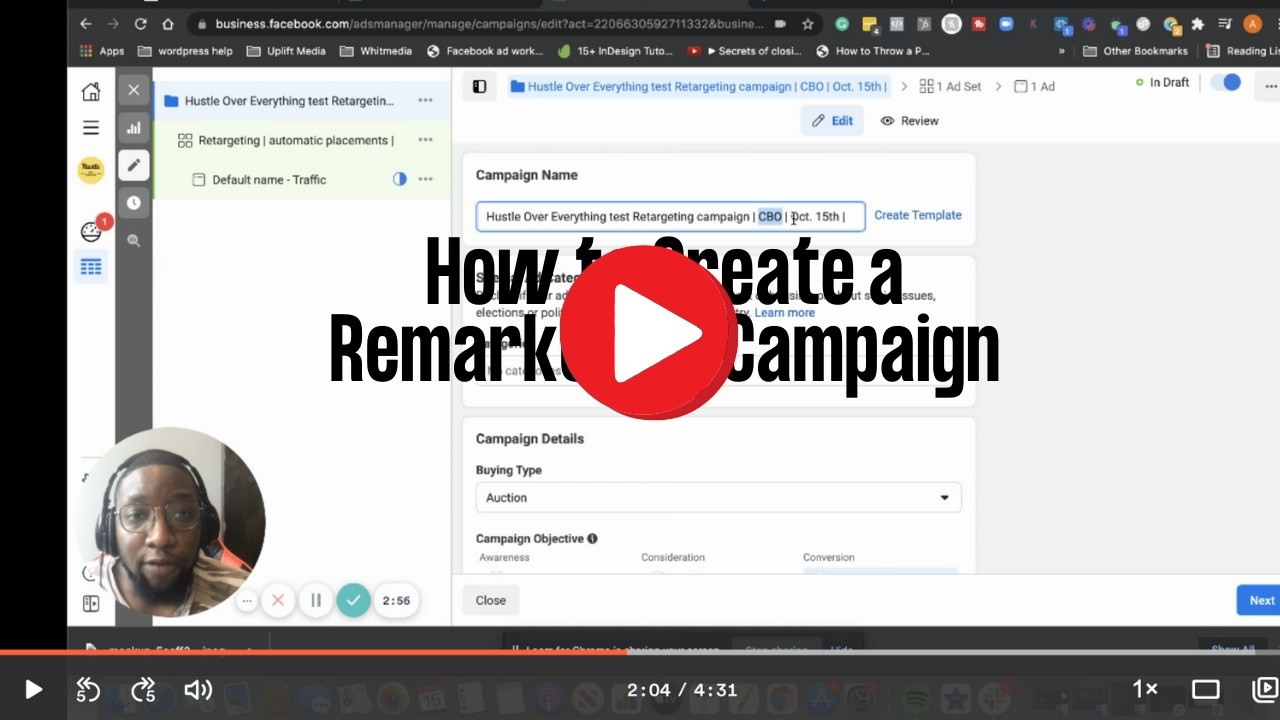Open the bar chart performance icon

[x=133, y=128]
